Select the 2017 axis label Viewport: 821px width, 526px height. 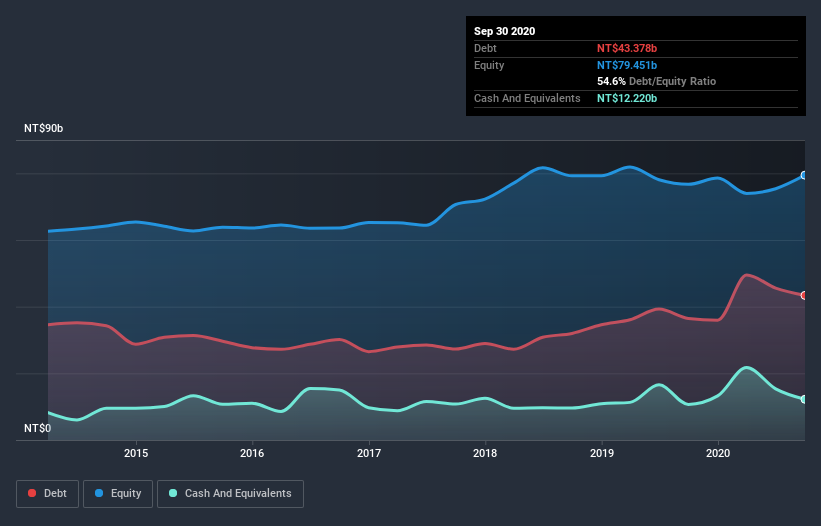369,453
